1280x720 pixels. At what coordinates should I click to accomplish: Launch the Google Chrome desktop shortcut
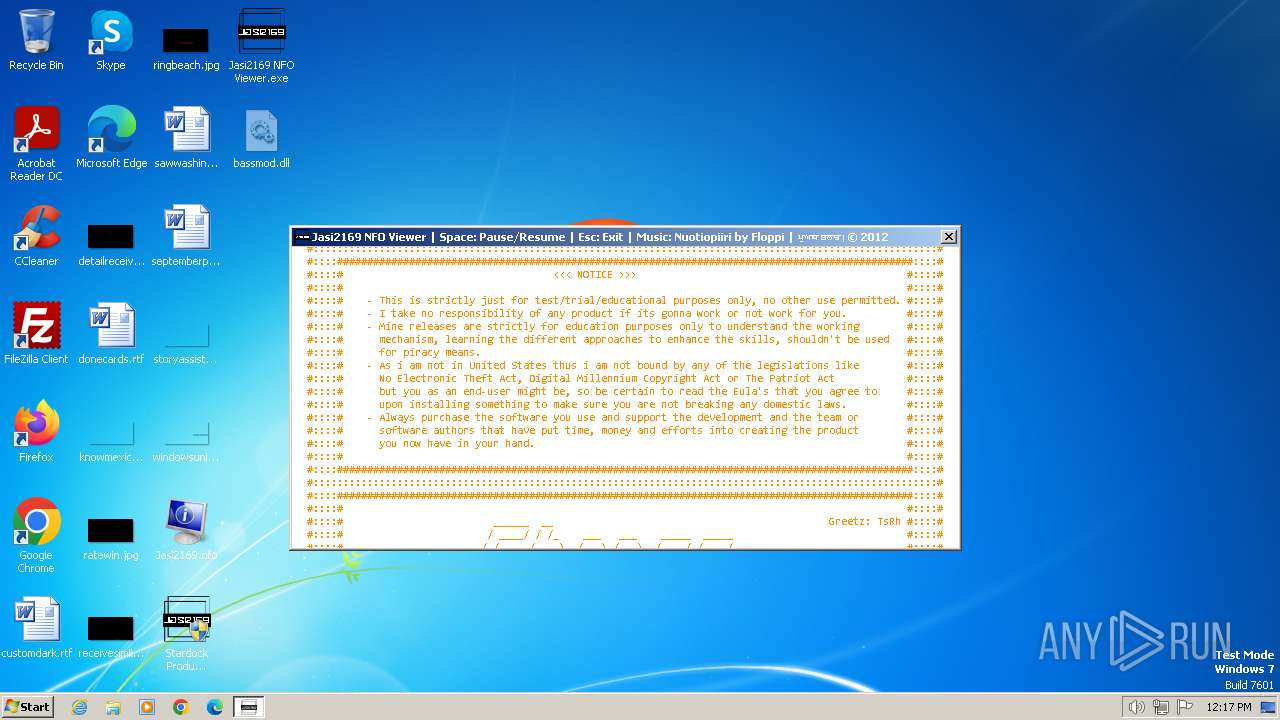[x=36, y=536]
